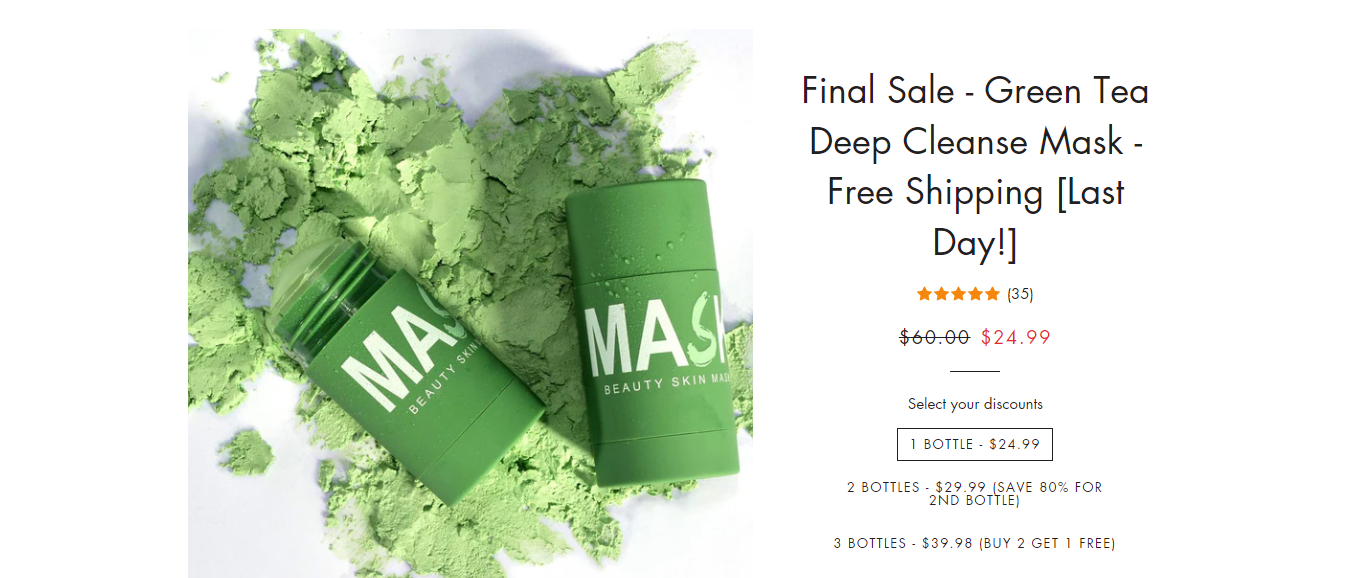The image size is (1366, 578).
Task: Click the second orange rating star
Action: (942, 294)
